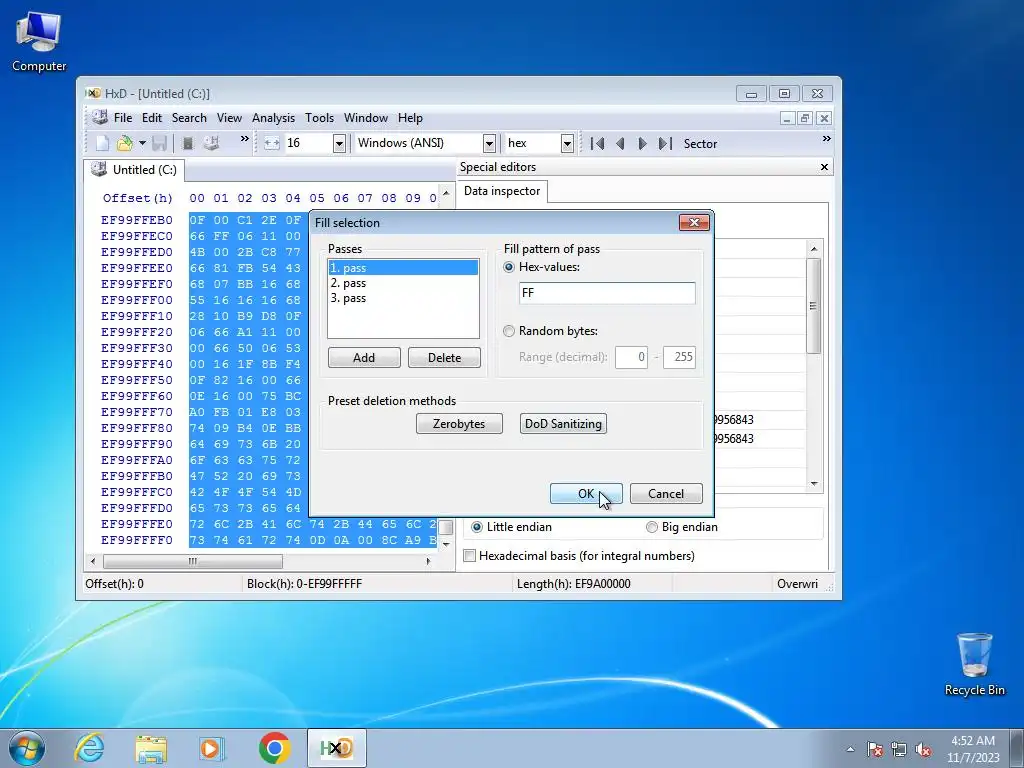Screen dimensions: 1024x768
Task: Open the Windows (ANSI) charset dropdown
Action: pyautogui.click(x=489, y=143)
